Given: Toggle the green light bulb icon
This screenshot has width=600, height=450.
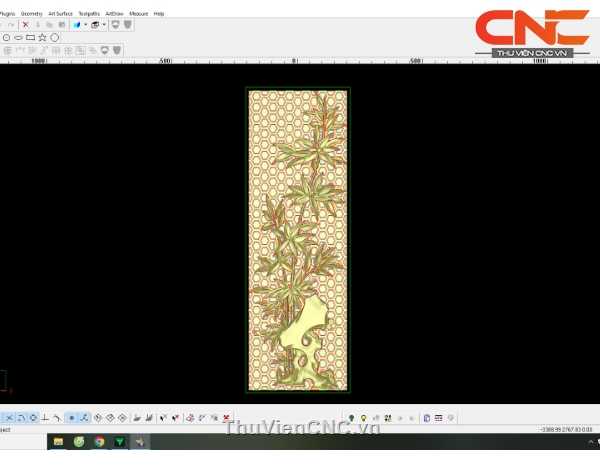Looking at the screenshot, I should click(x=351, y=418).
